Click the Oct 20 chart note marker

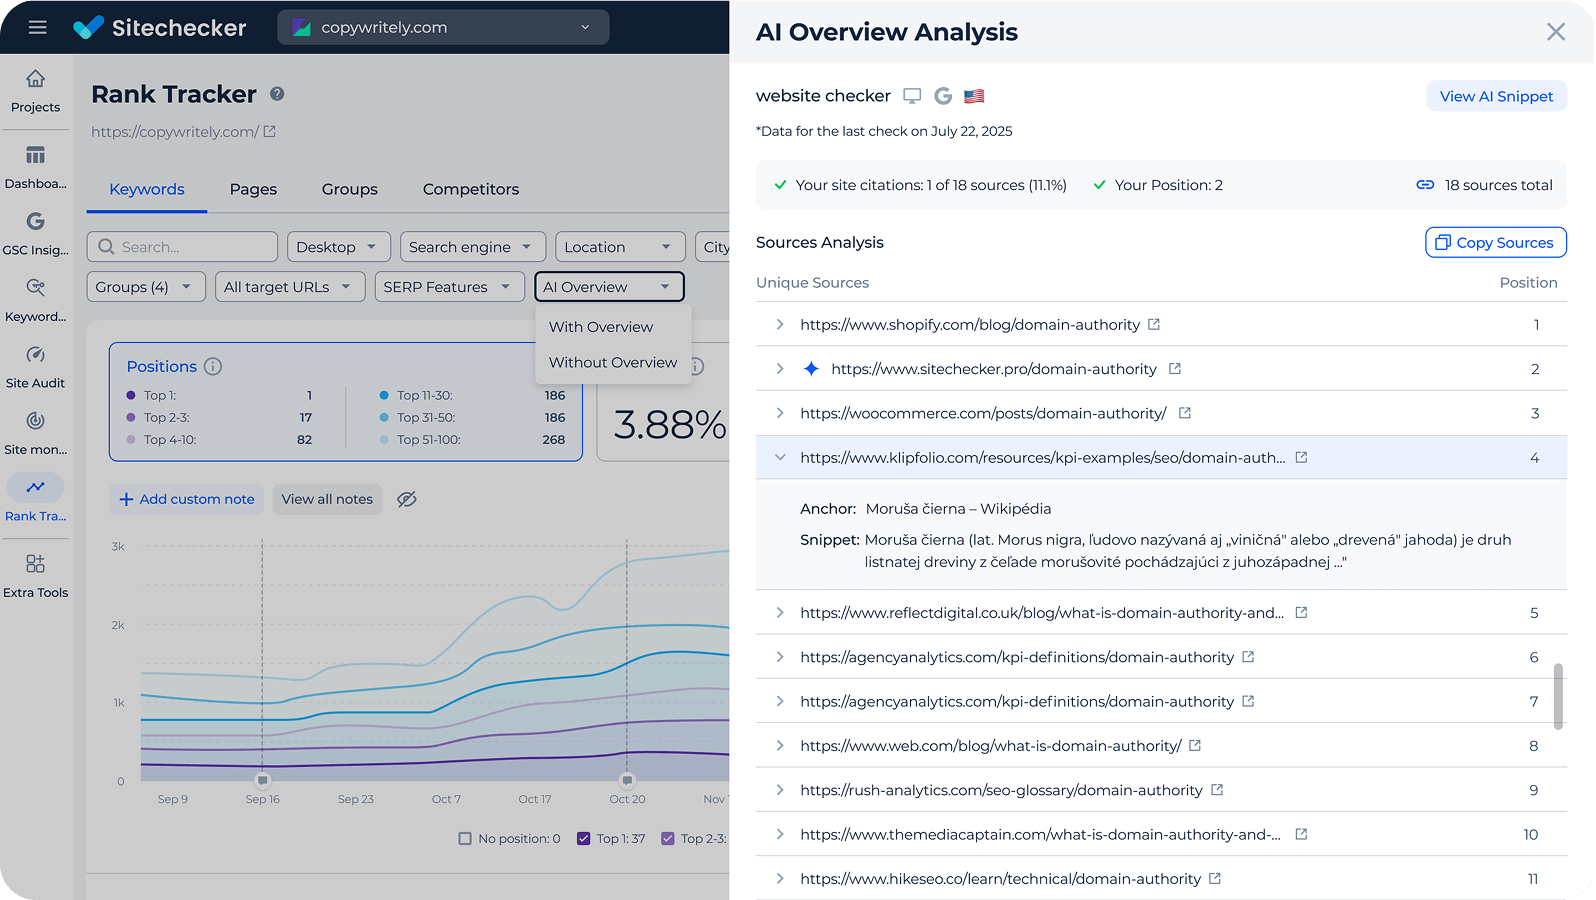coord(627,779)
